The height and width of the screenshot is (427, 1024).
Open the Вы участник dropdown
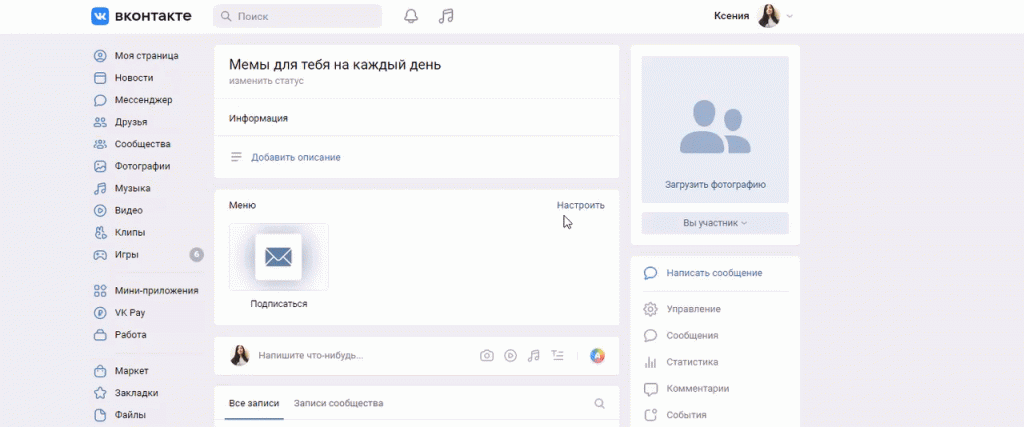pyautogui.click(x=714, y=223)
